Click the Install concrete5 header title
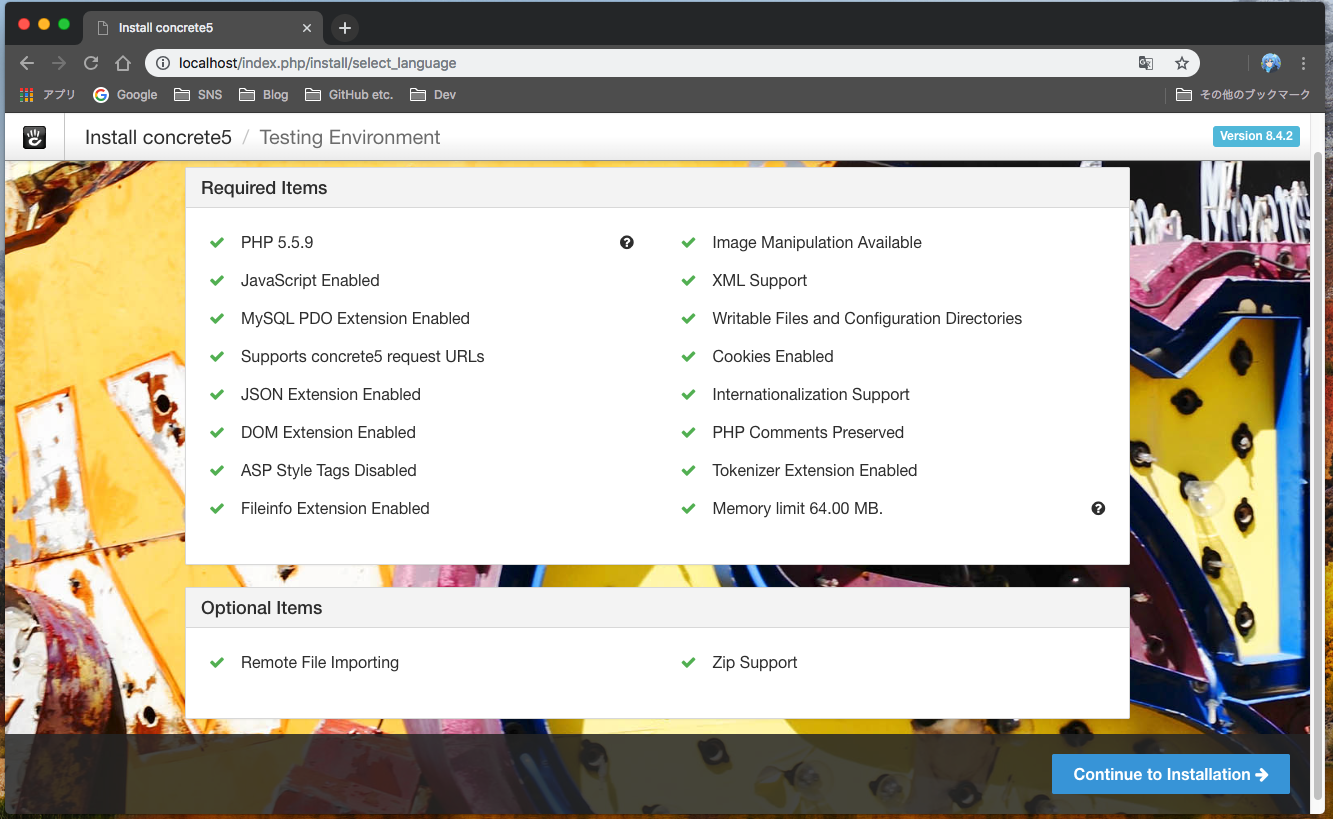Screen dimensions: 1333x819 click(x=158, y=137)
